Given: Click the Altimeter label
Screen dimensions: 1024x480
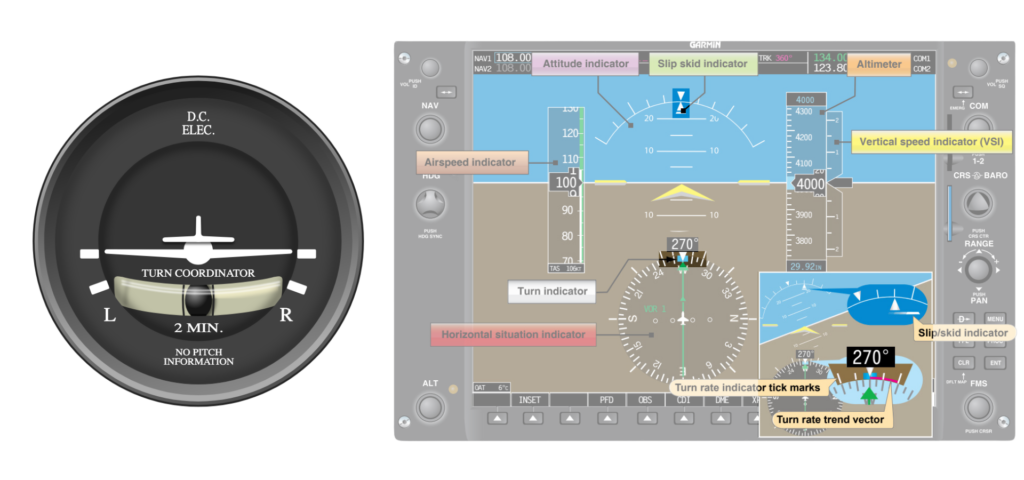Looking at the screenshot, I should point(879,64).
